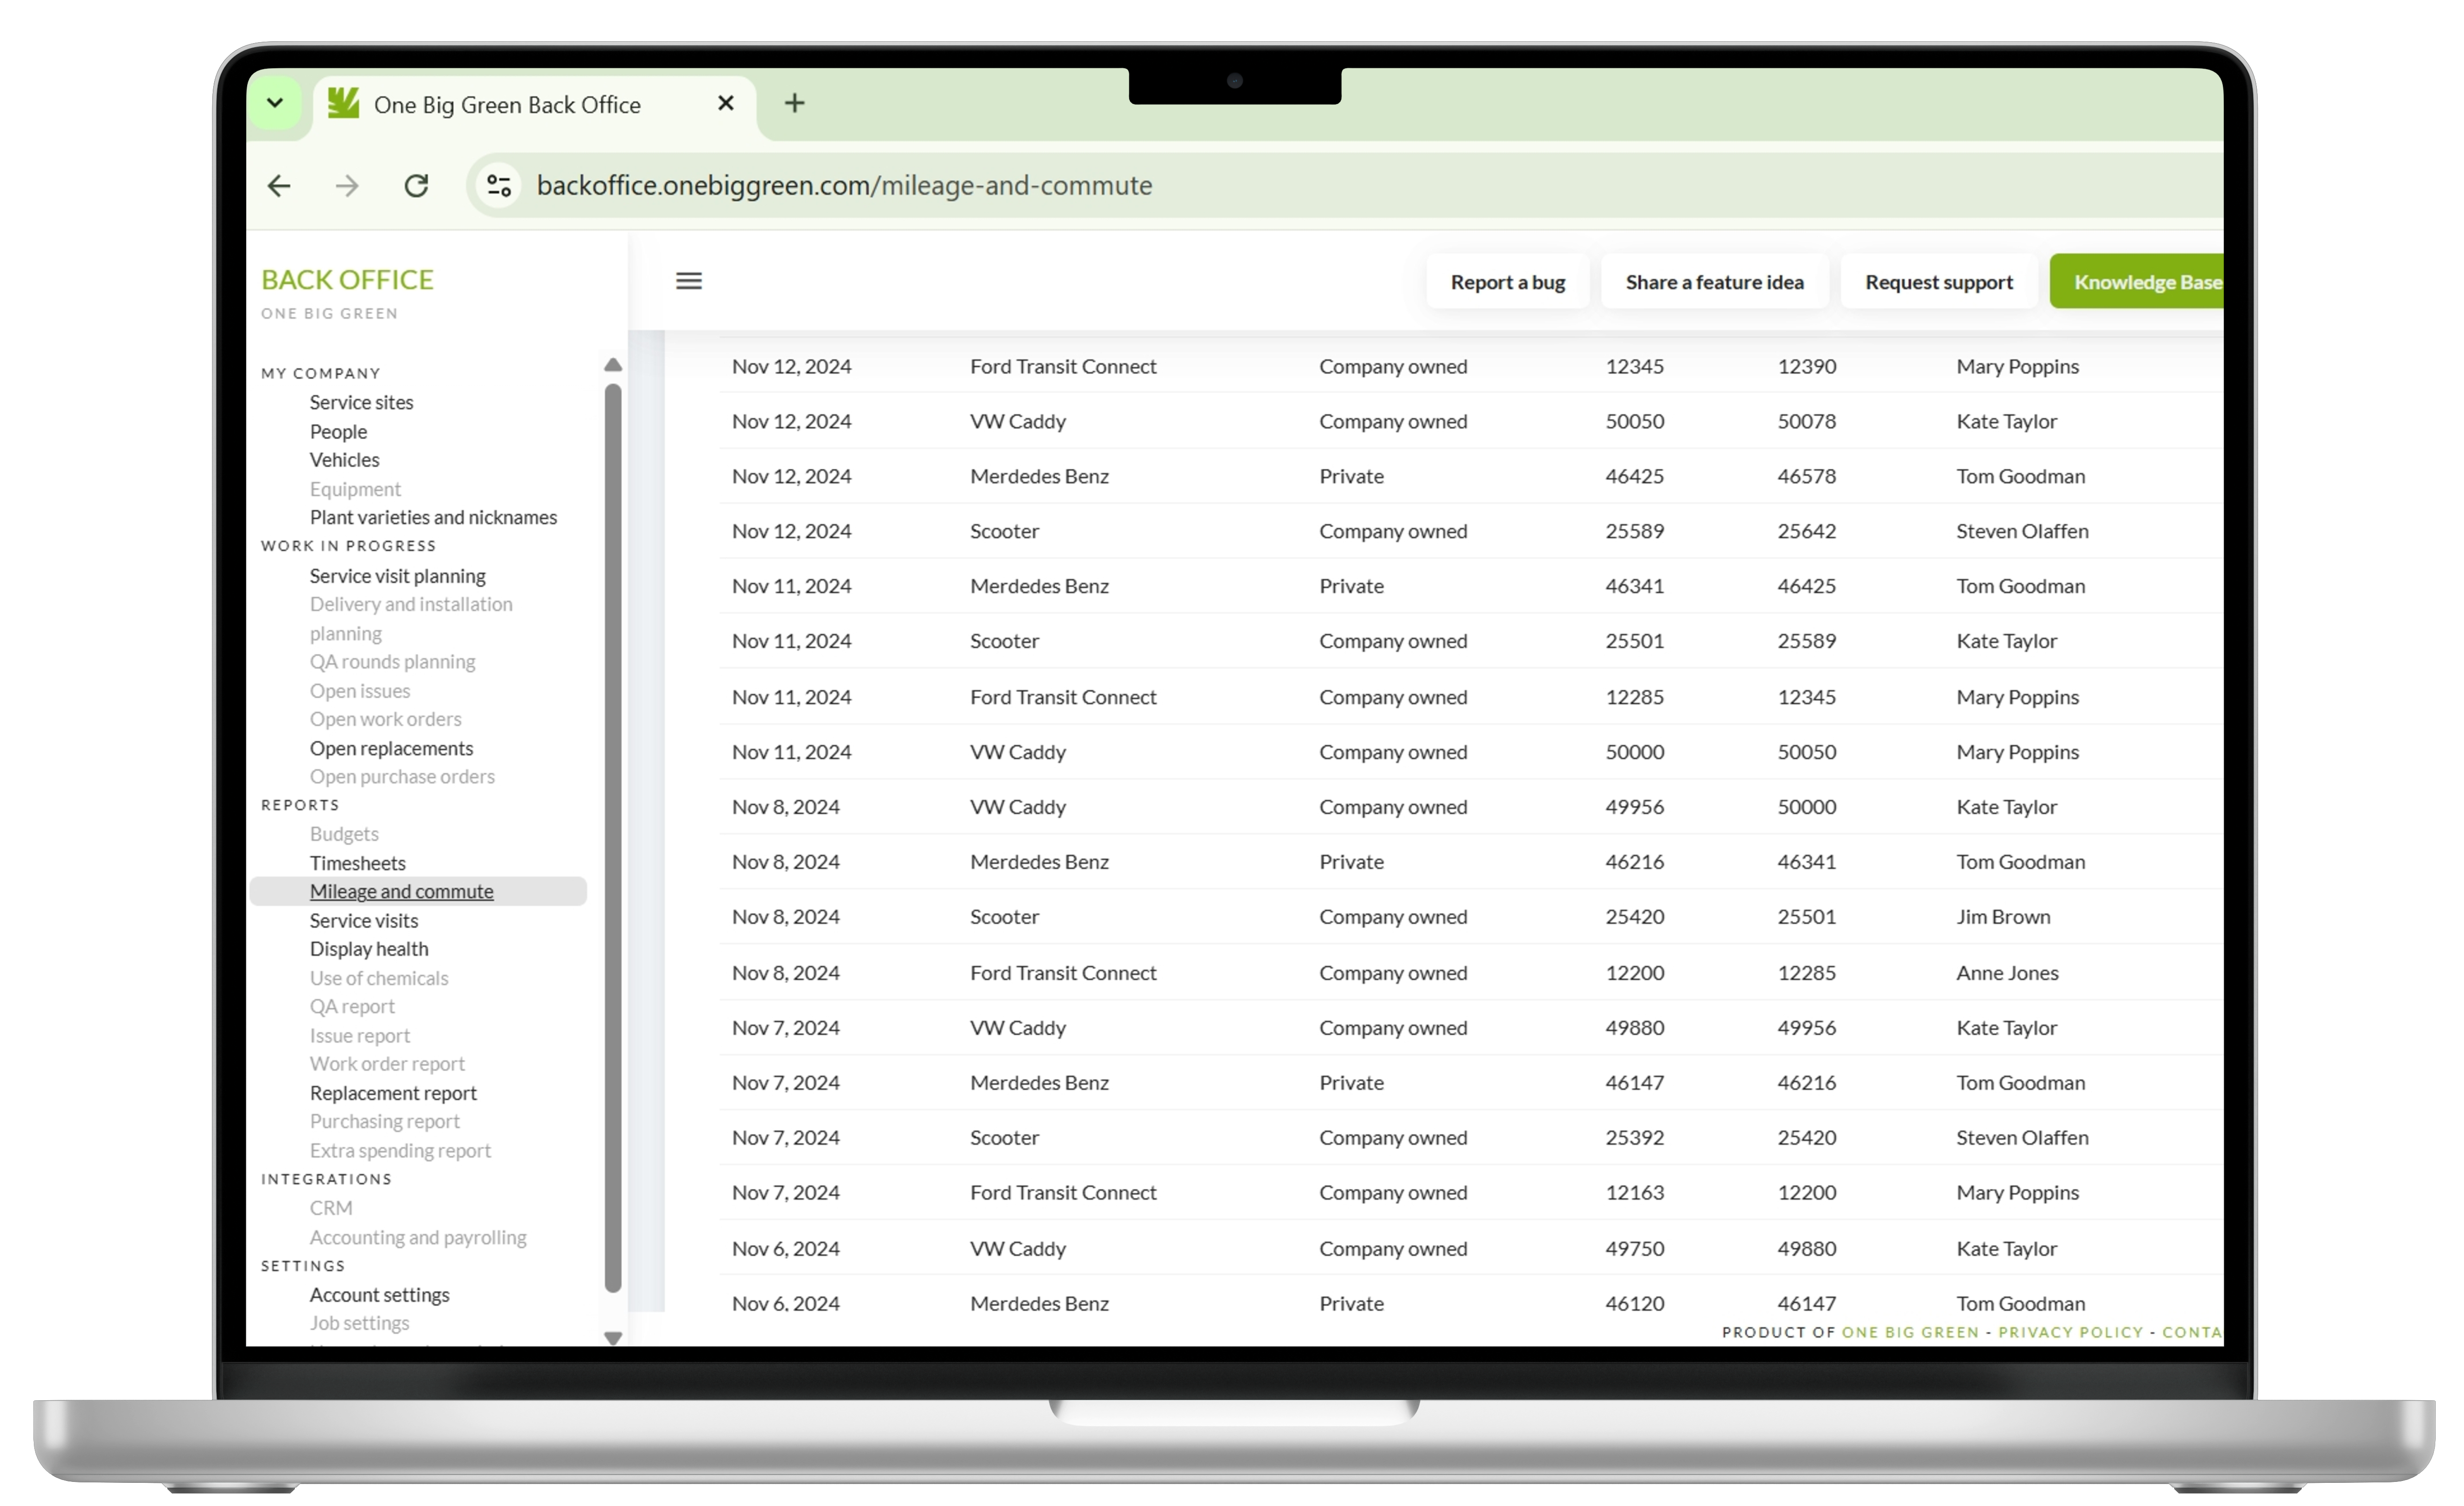Click the browser forward arrow

tap(347, 186)
